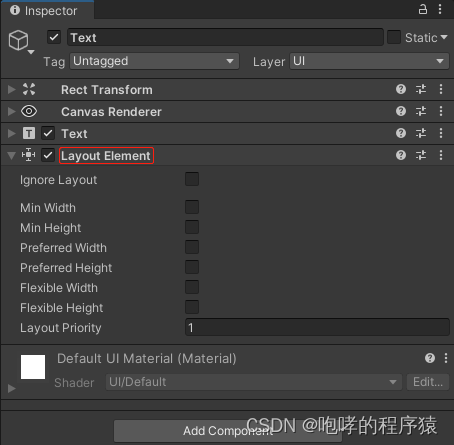The image size is (454, 445).
Task: Click the Inspector lock icon
Action: pyautogui.click(x=422, y=9)
